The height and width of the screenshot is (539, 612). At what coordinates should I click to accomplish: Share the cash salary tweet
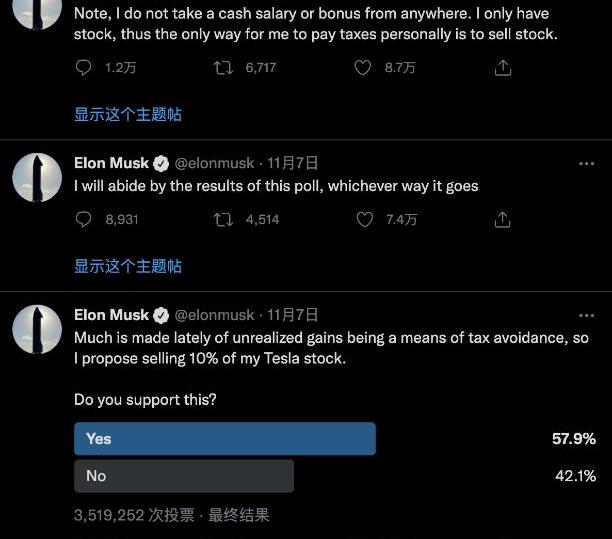click(503, 68)
